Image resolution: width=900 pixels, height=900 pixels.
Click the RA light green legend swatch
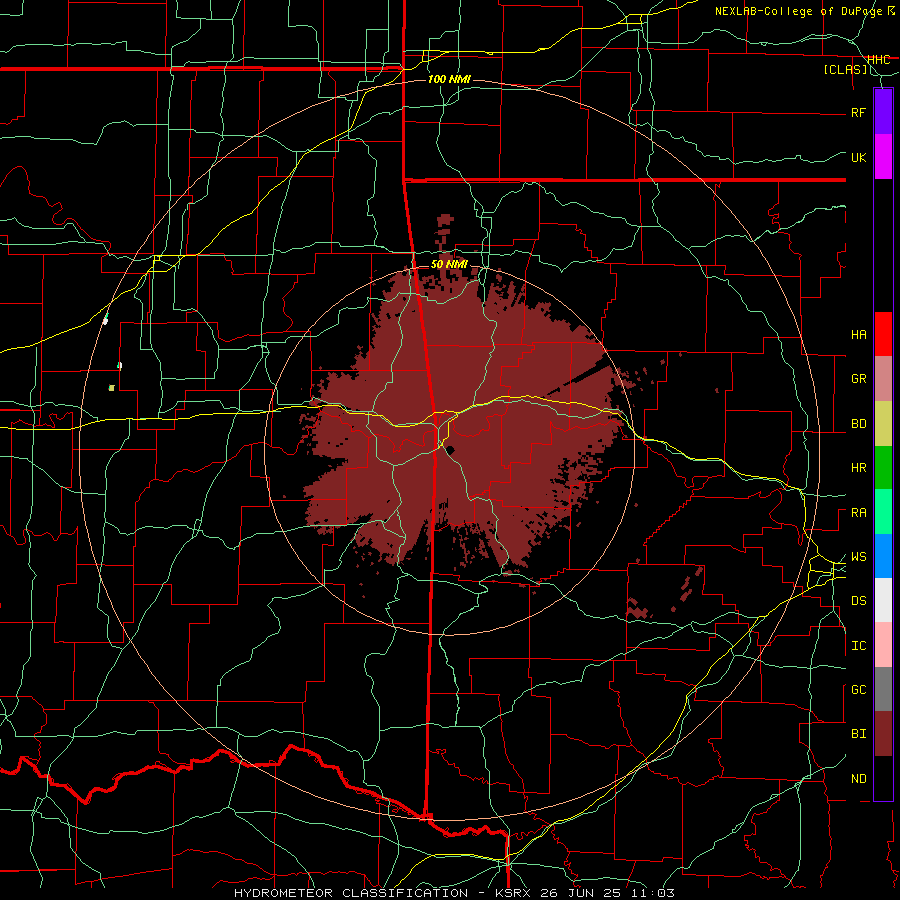click(883, 512)
